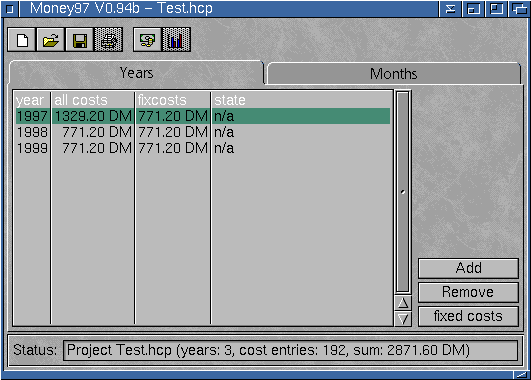This screenshot has height=380, width=531.
Task: Open the fixed costs button
Action: pos(468,316)
